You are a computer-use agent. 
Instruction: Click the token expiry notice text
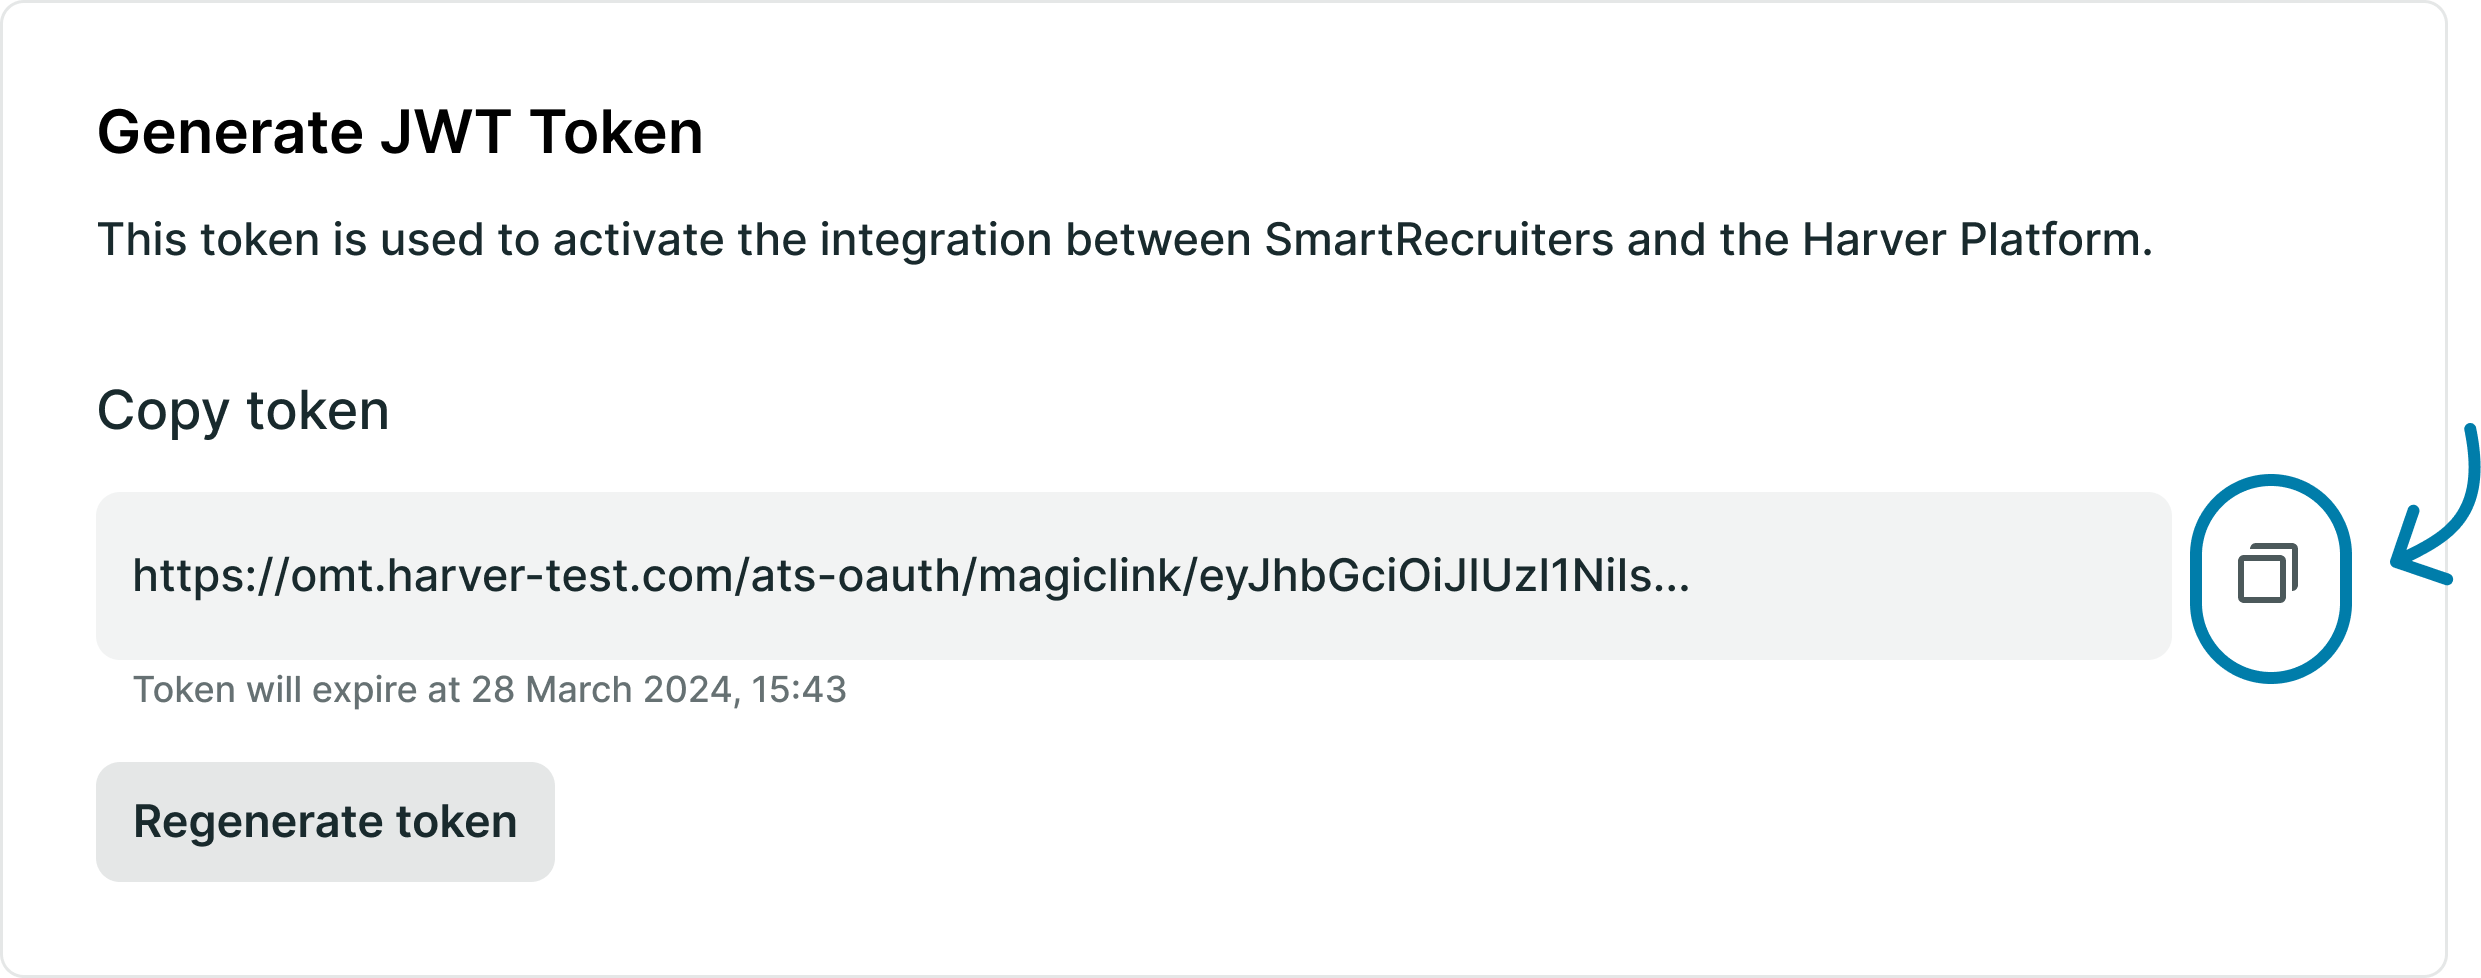tap(489, 690)
